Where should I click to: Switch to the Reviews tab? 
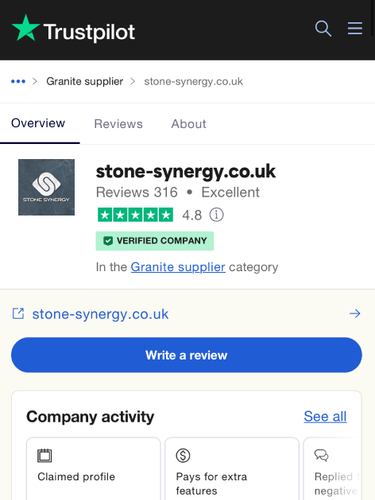click(x=118, y=124)
